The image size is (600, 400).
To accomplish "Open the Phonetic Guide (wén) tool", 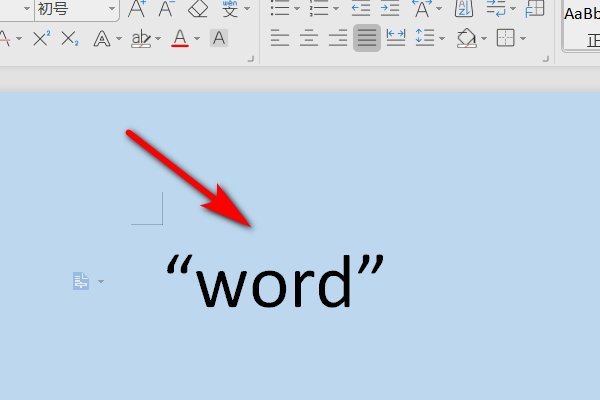I will (x=230, y=9).
